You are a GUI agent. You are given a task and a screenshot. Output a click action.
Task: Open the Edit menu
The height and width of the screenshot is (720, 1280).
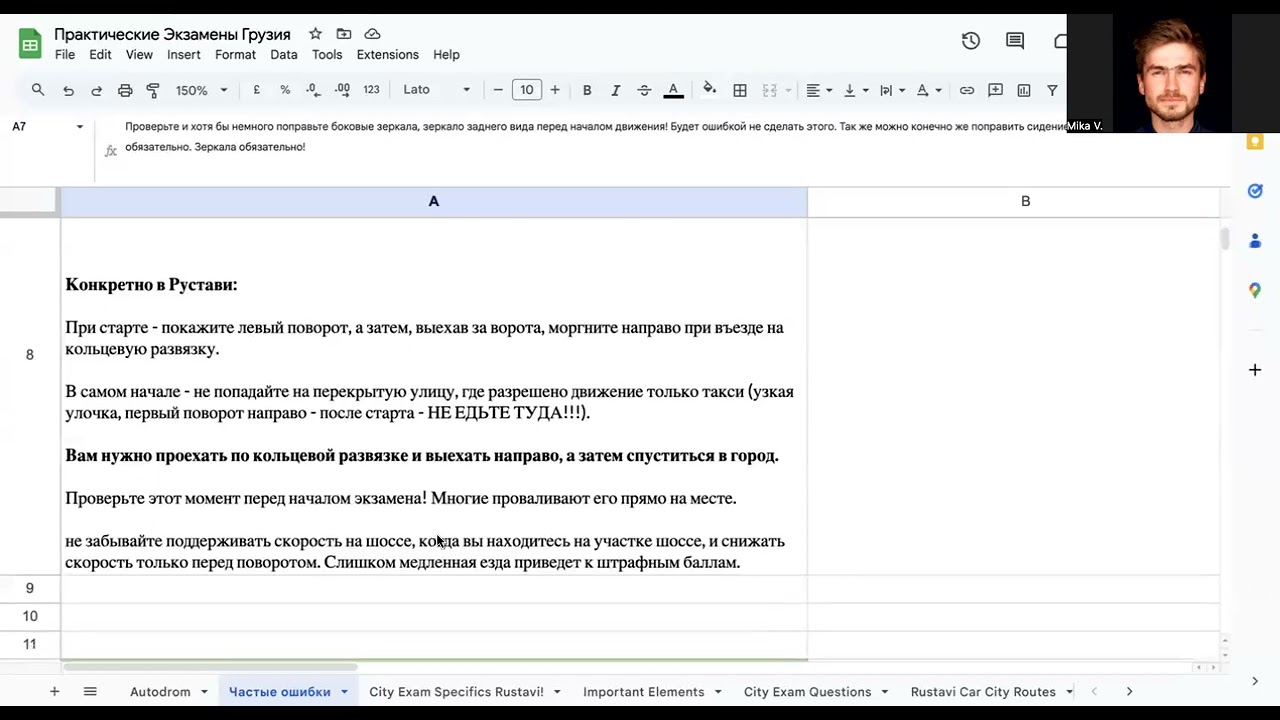pos(100,55)
